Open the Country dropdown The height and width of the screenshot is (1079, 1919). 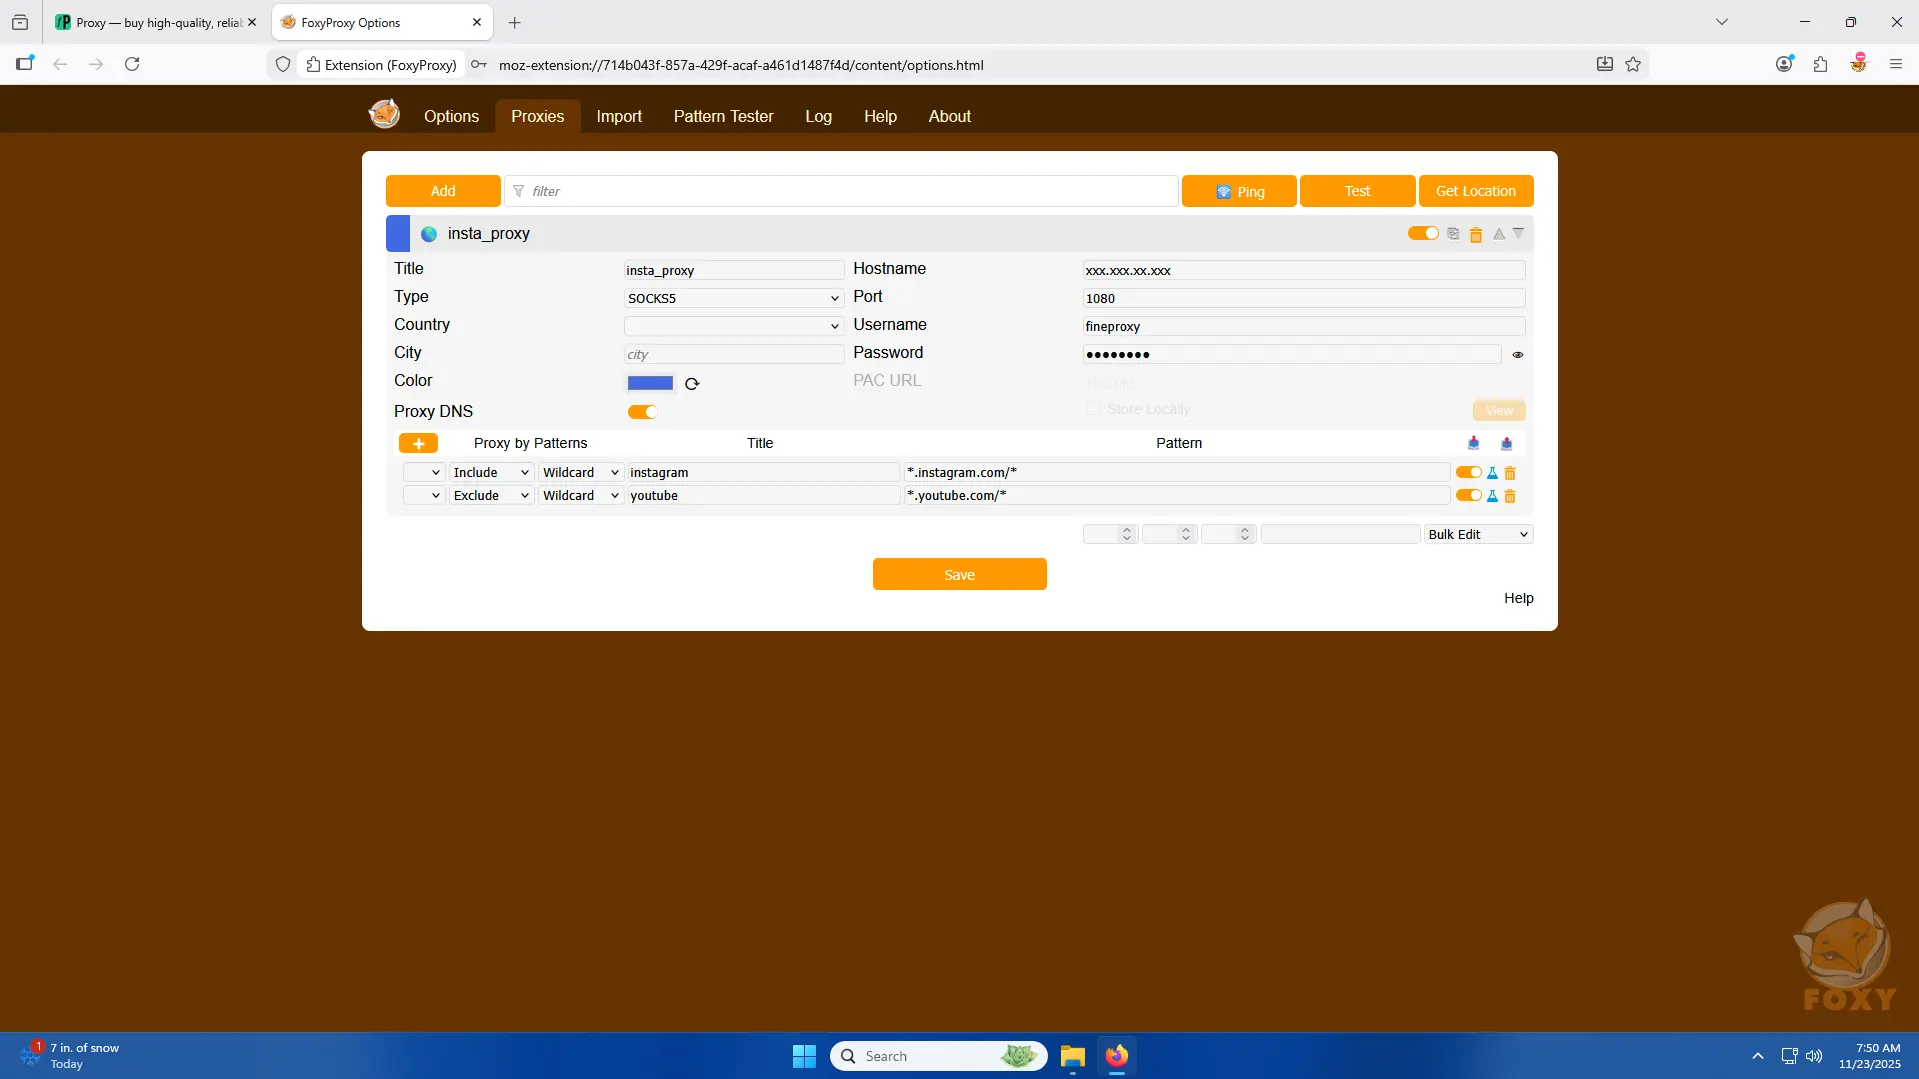coord(733,326)
